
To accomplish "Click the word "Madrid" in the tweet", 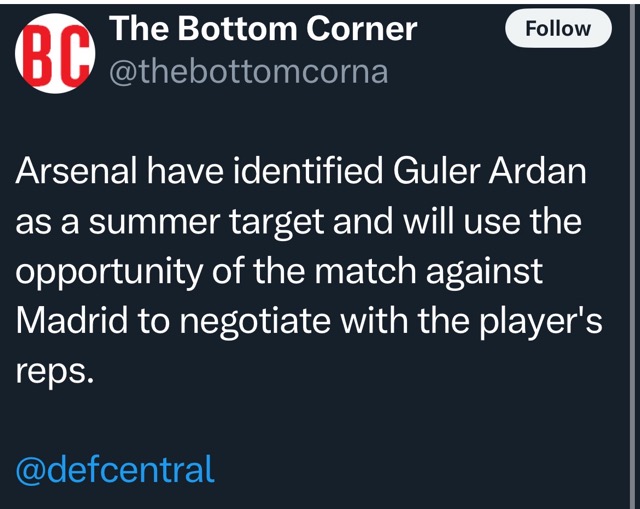I will point(68,323).
